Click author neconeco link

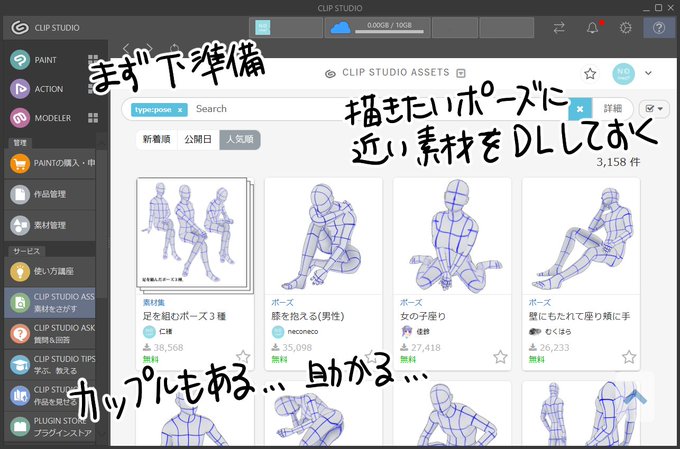pyautogui.click(x=303, y=332)
